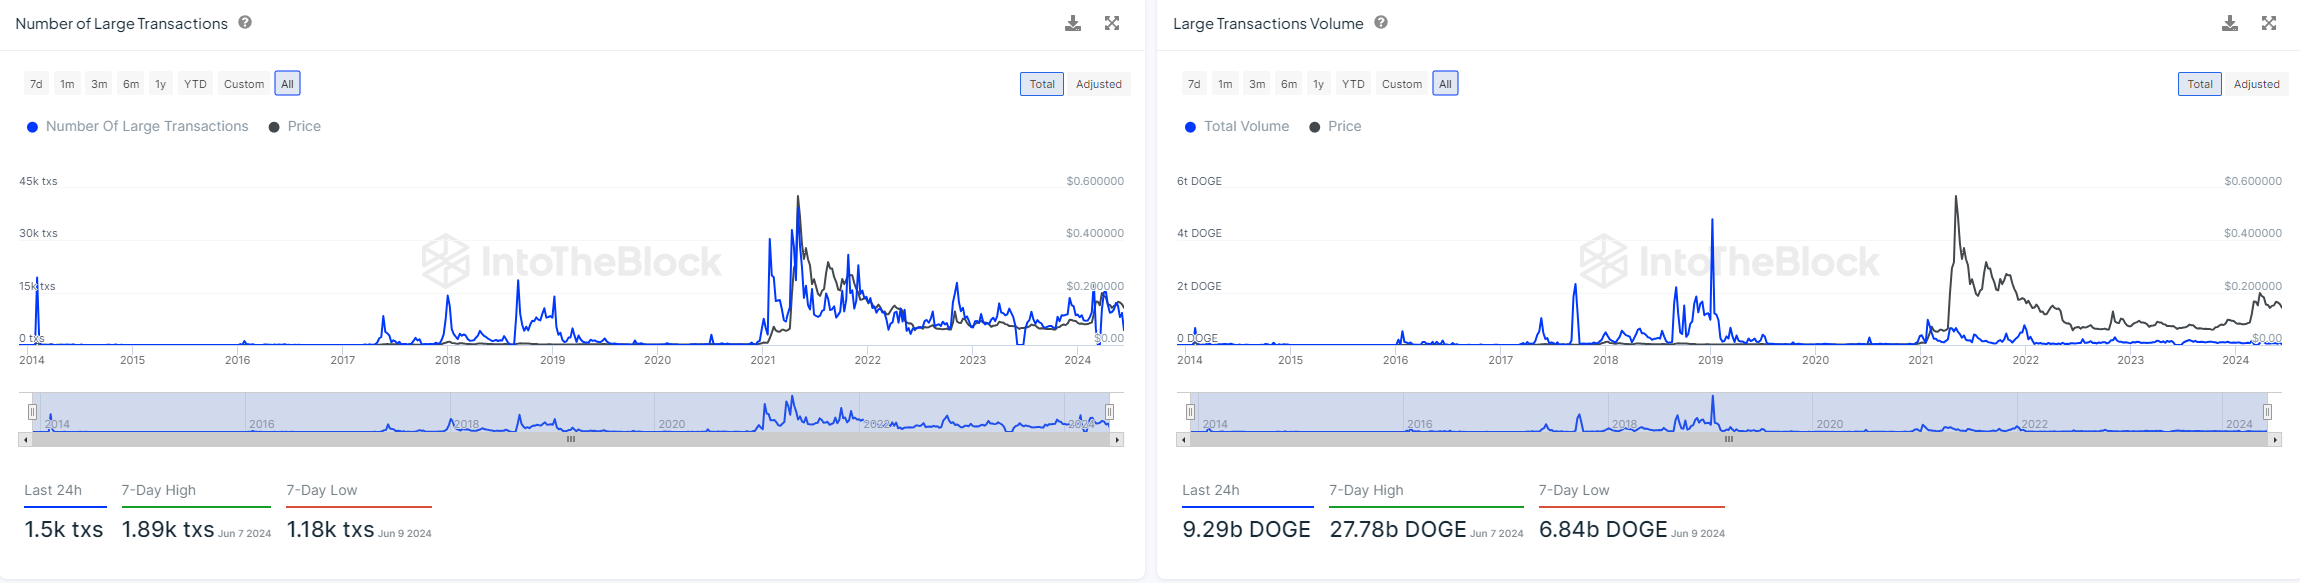Open Custom date range on transactions chart
This screenshot has width=2300, height=583.
[x=244, y=84]
